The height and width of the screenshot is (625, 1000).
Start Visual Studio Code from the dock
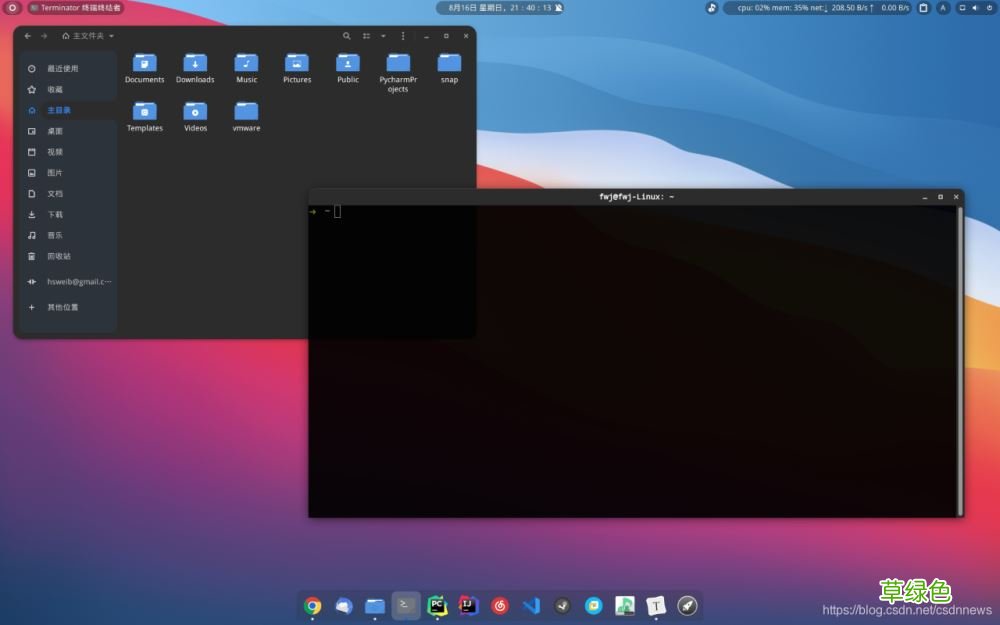pyautogui.click(x=530, y=606)
